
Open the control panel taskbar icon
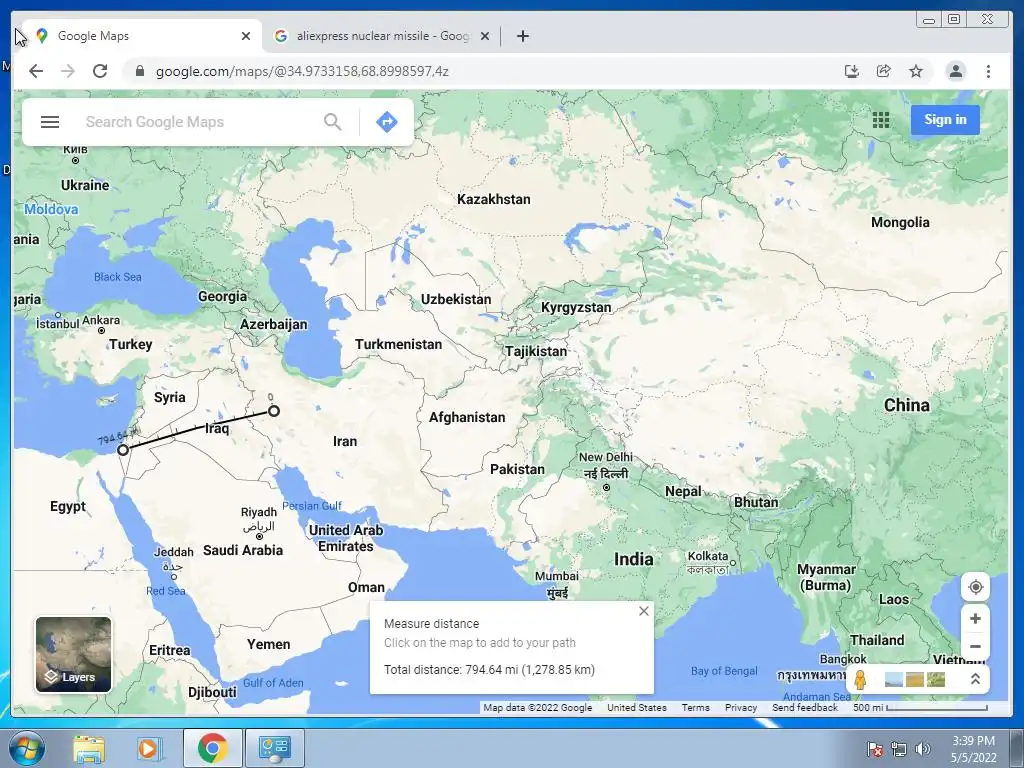pos(274,748)
